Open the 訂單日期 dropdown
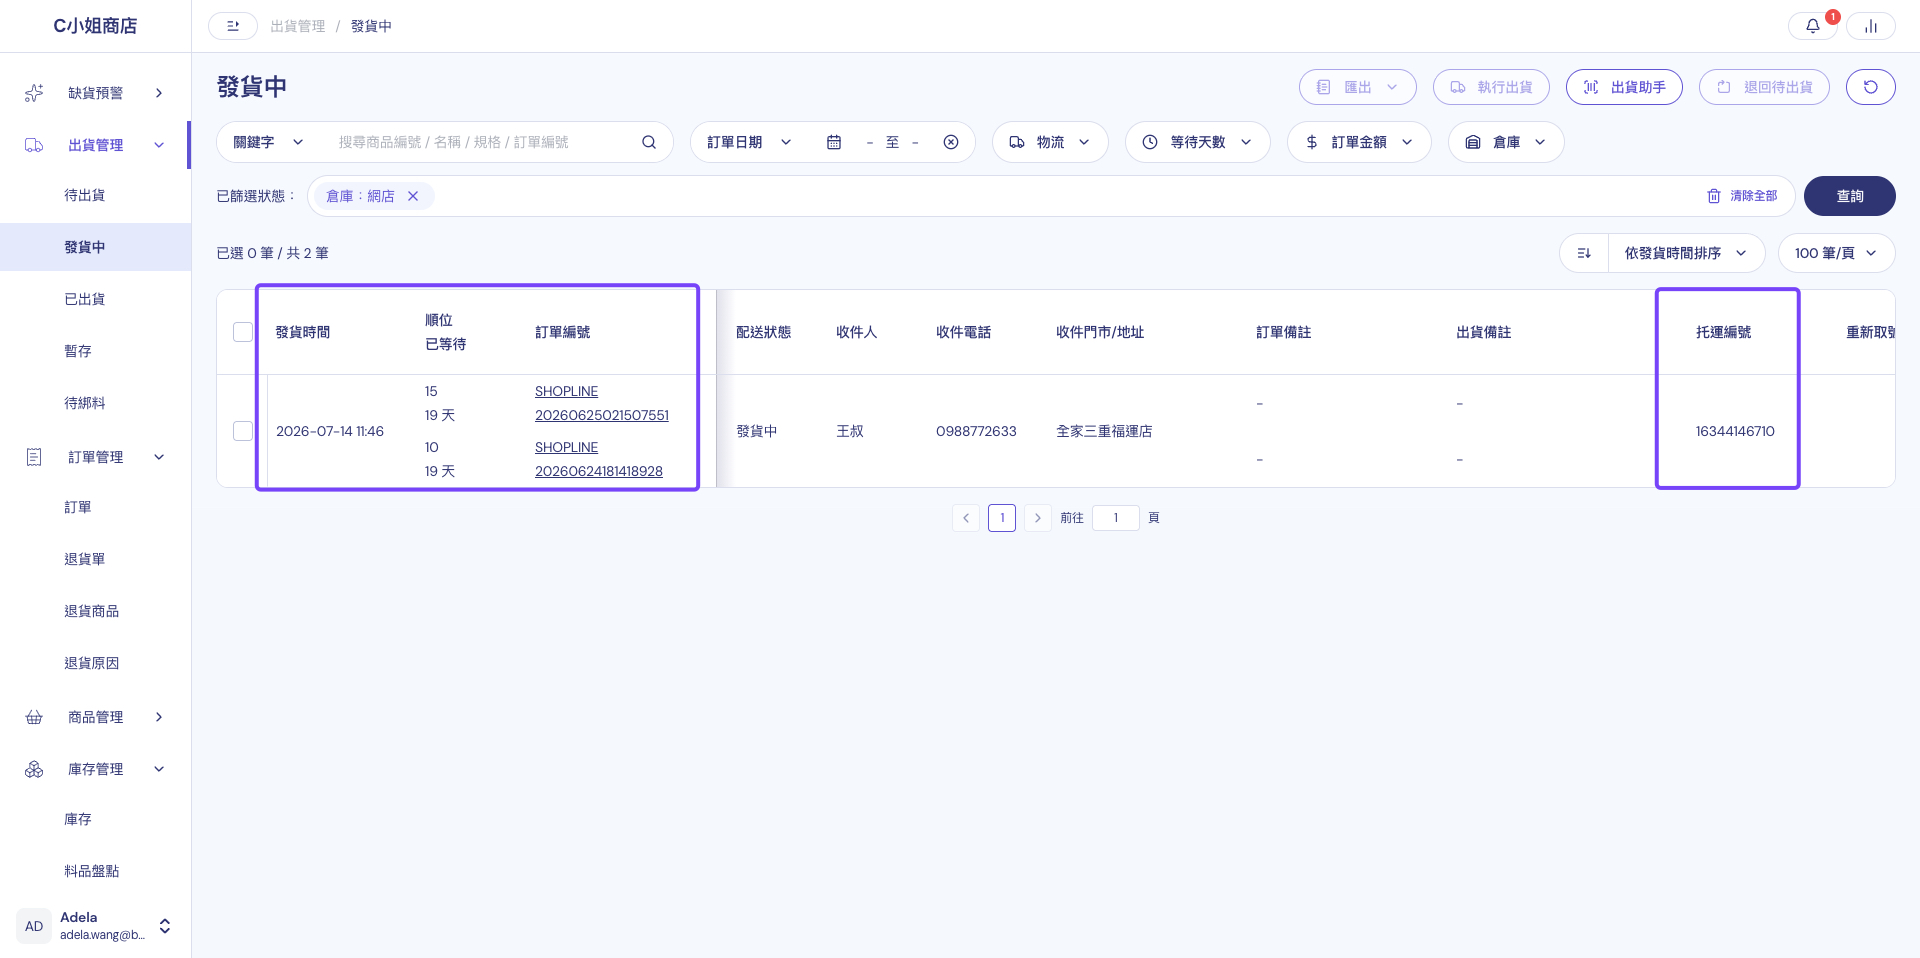Screen dimensions: 1920x958 [749, 142]
